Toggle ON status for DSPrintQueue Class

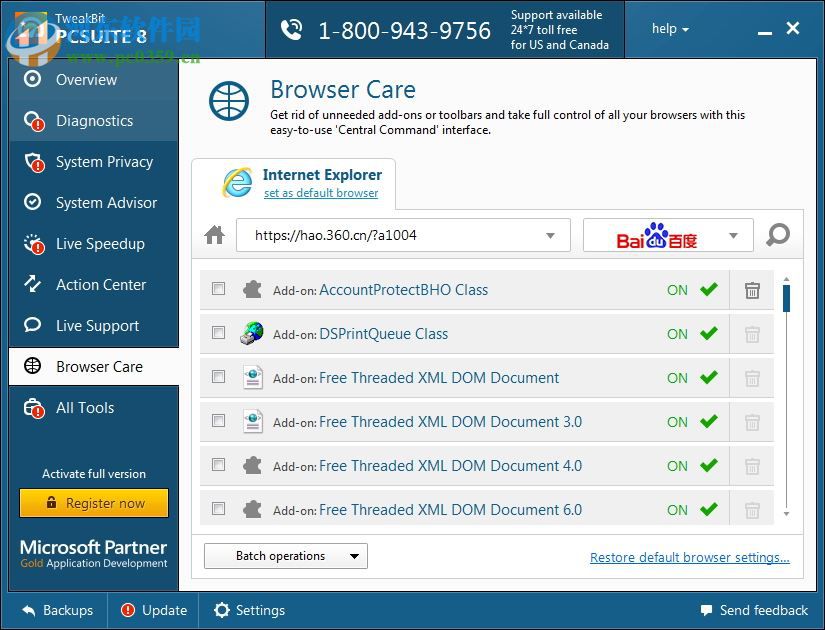click(692, 334)
